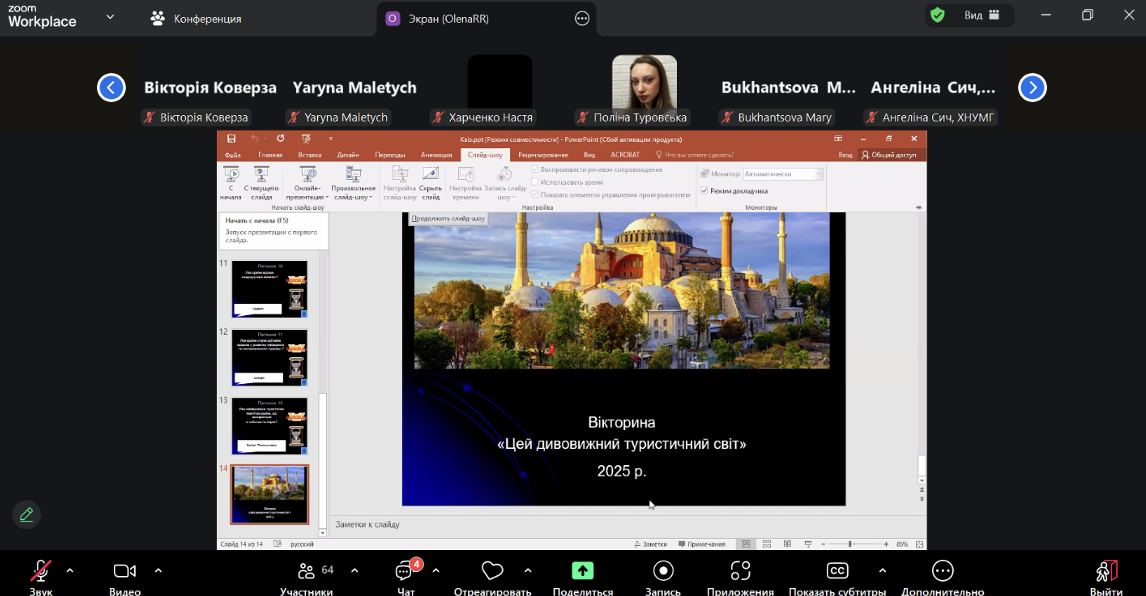1146x596 pixels.
Task: Click the Отреагировать reactions heart icon
Action: [492, 571]
